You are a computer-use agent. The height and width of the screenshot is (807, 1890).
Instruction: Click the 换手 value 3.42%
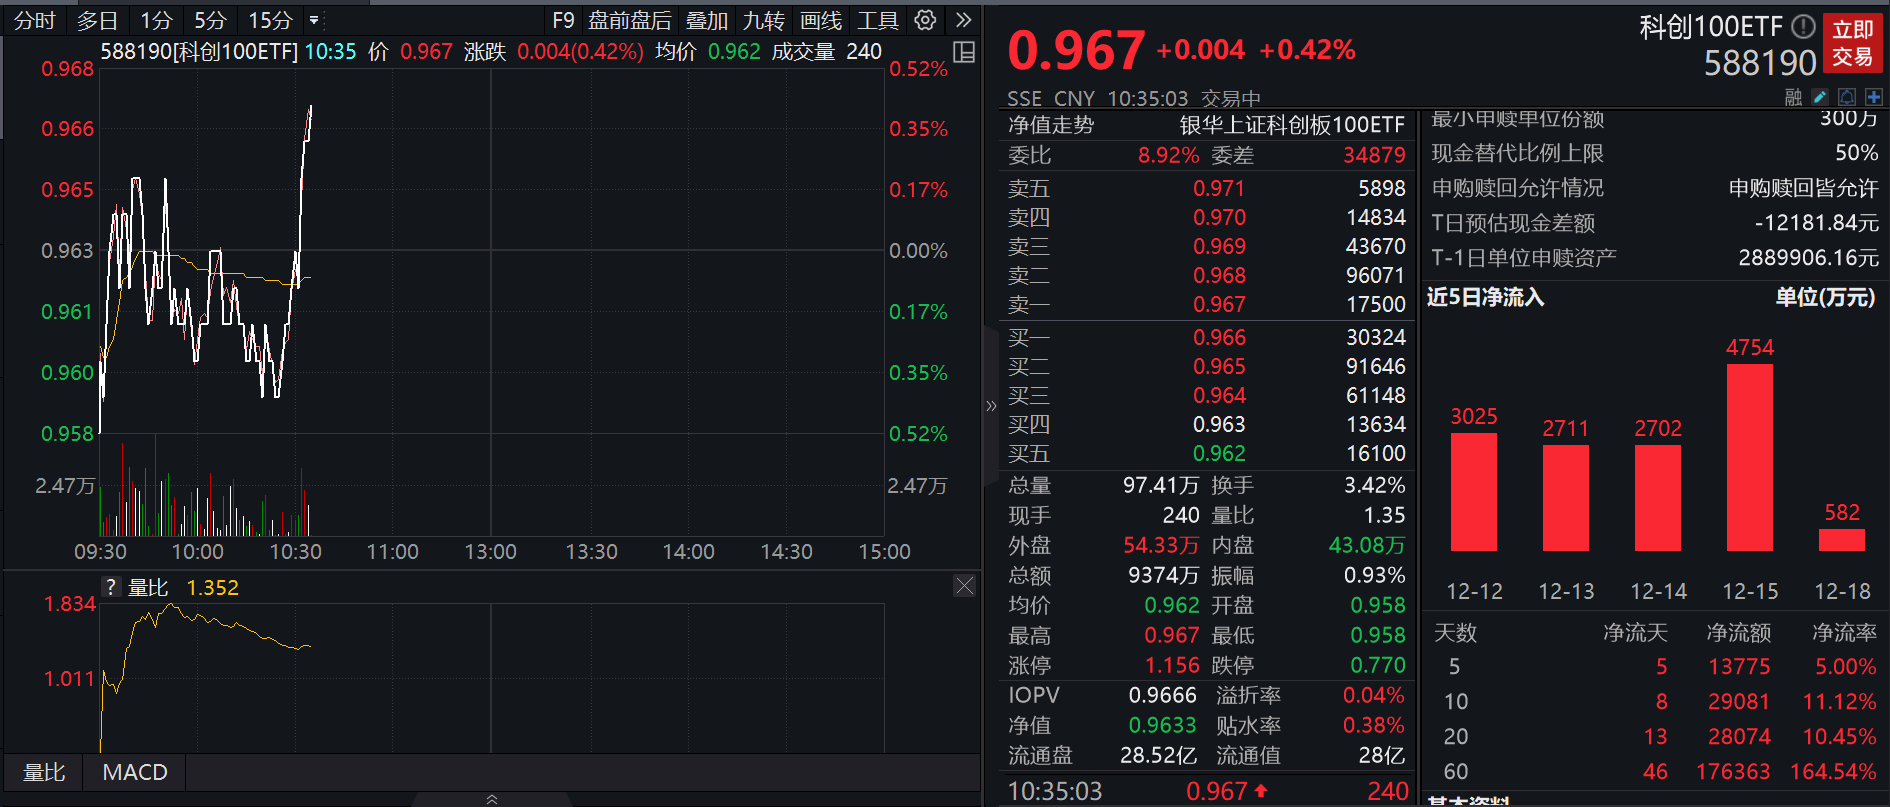point(1375,485)
